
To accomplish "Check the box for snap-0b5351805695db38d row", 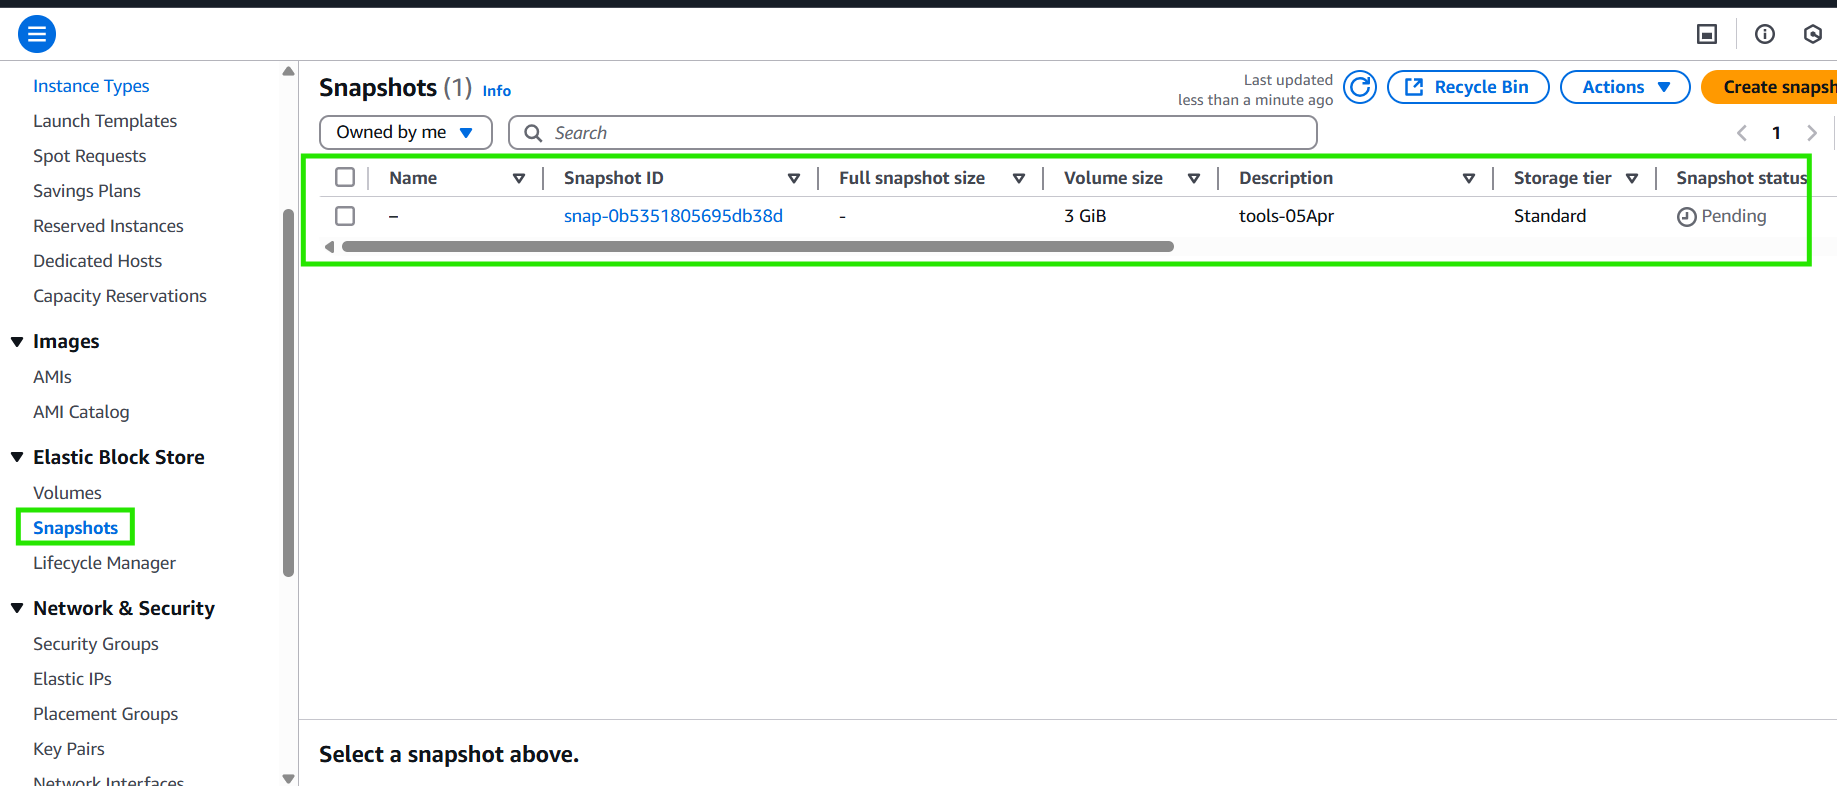I will tap(345, 216).
